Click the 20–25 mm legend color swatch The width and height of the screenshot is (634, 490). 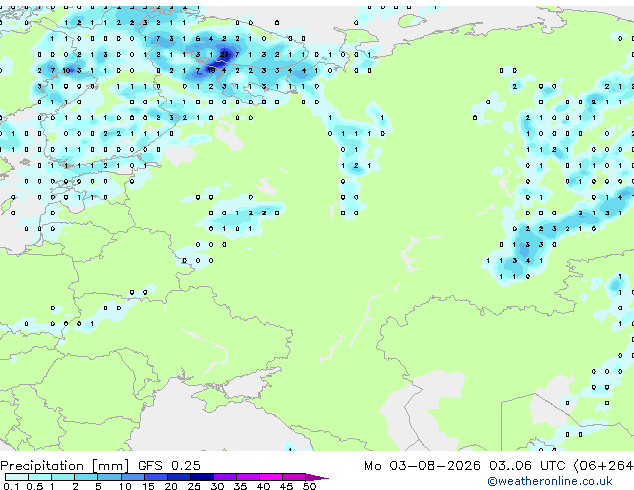pos(178,477)
